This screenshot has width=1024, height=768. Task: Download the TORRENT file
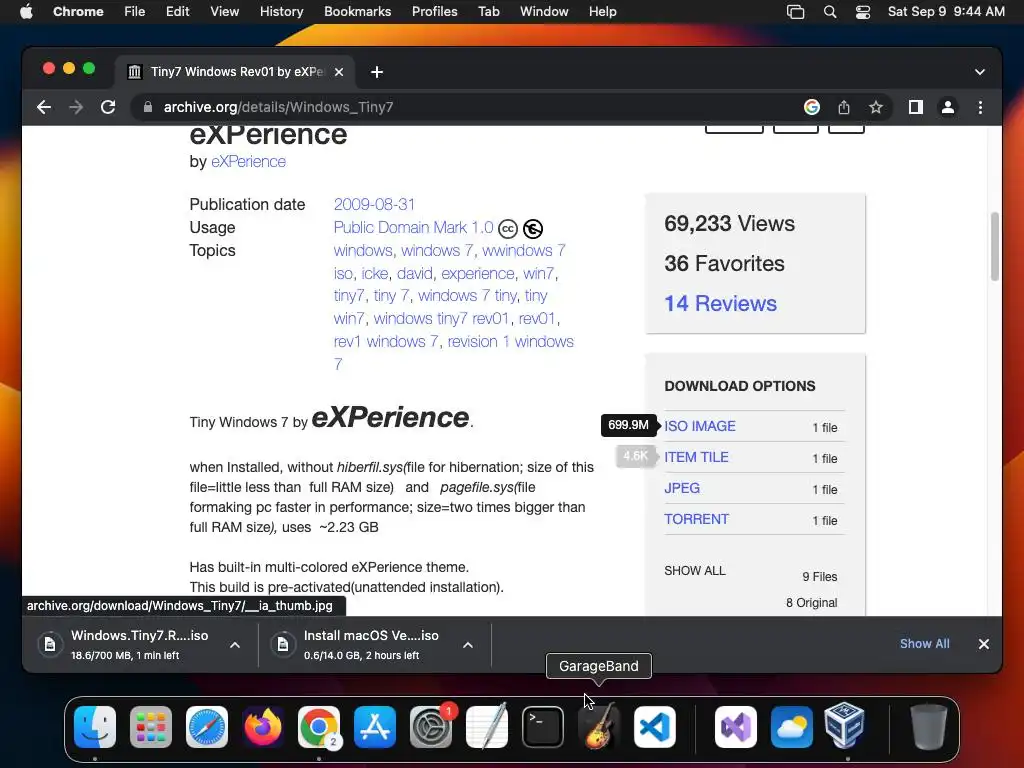tap(696, 519)
